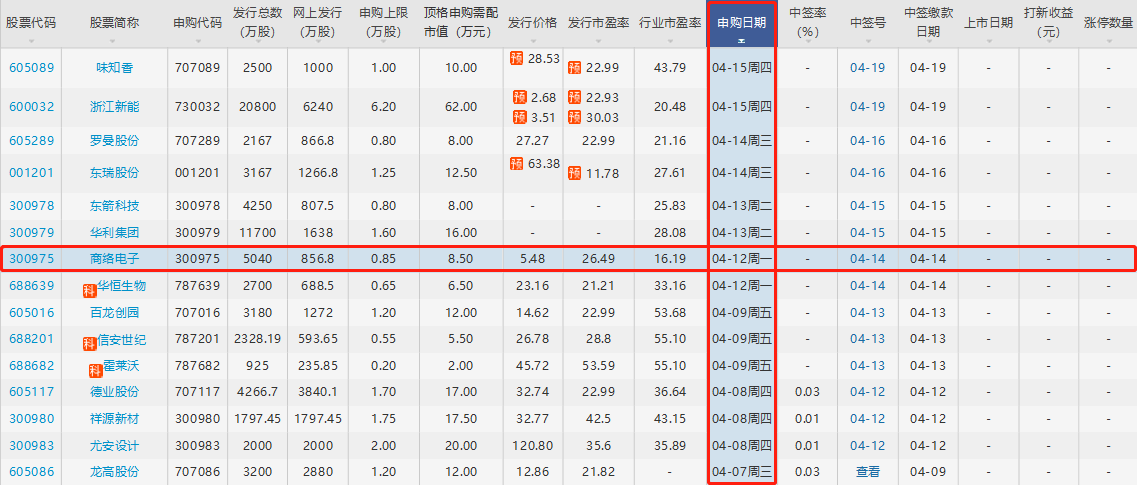Toggle sort on the 申购日期 header
This screenshot has width=1137, height=485.
741,23
